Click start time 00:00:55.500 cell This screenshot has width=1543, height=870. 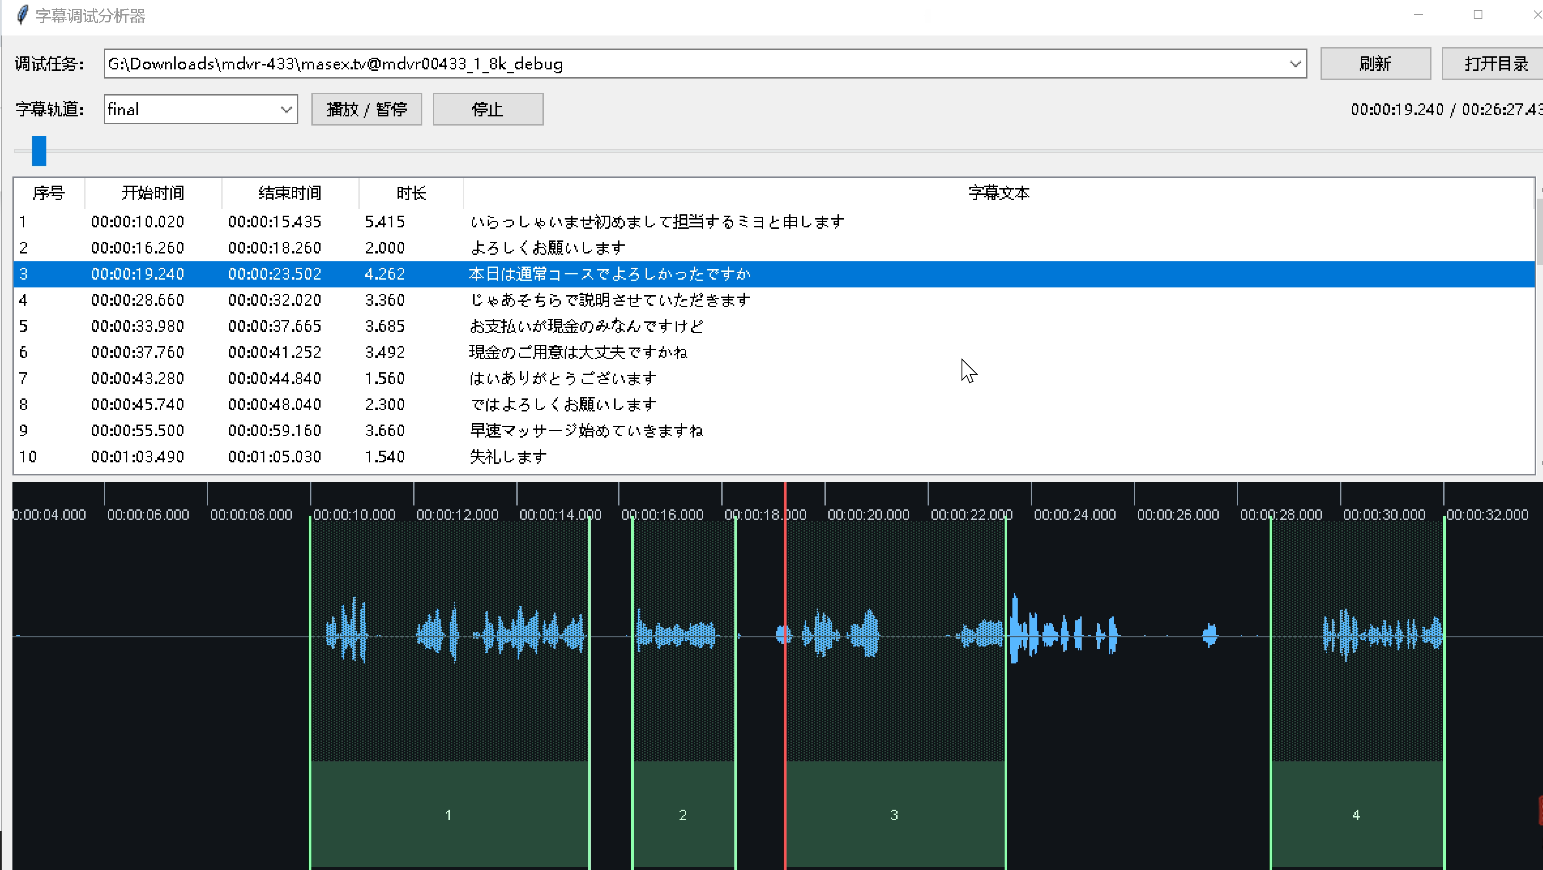(138, 430)
